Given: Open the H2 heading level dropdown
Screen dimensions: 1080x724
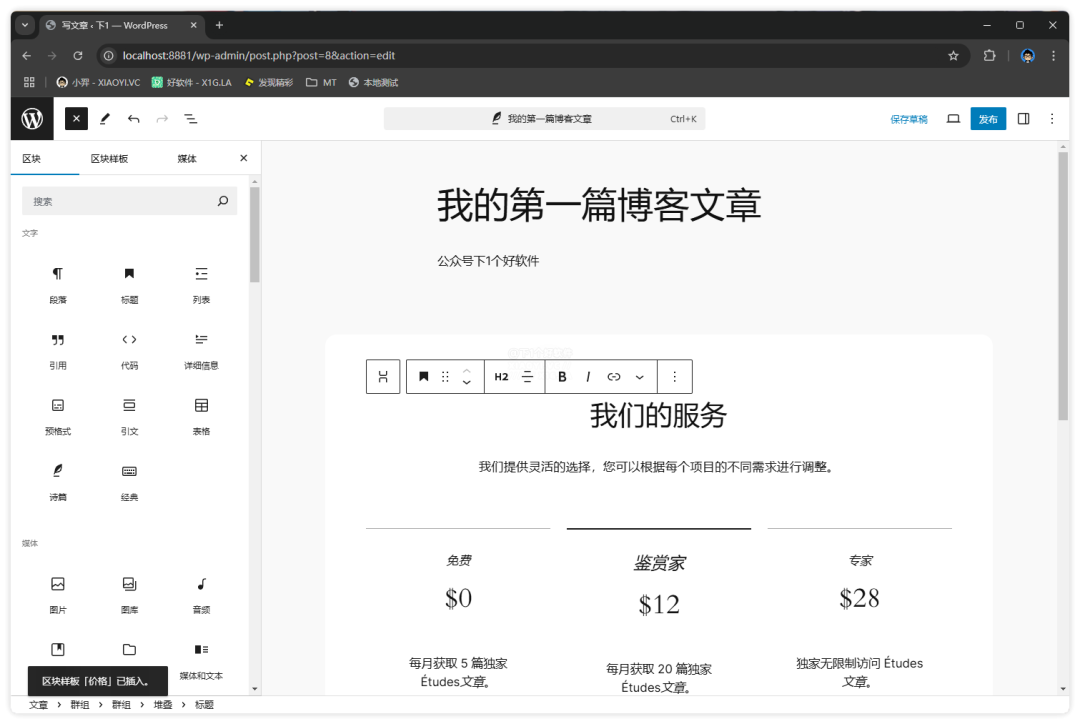Looking at the screenshot, I should click(x=501, y=377).
